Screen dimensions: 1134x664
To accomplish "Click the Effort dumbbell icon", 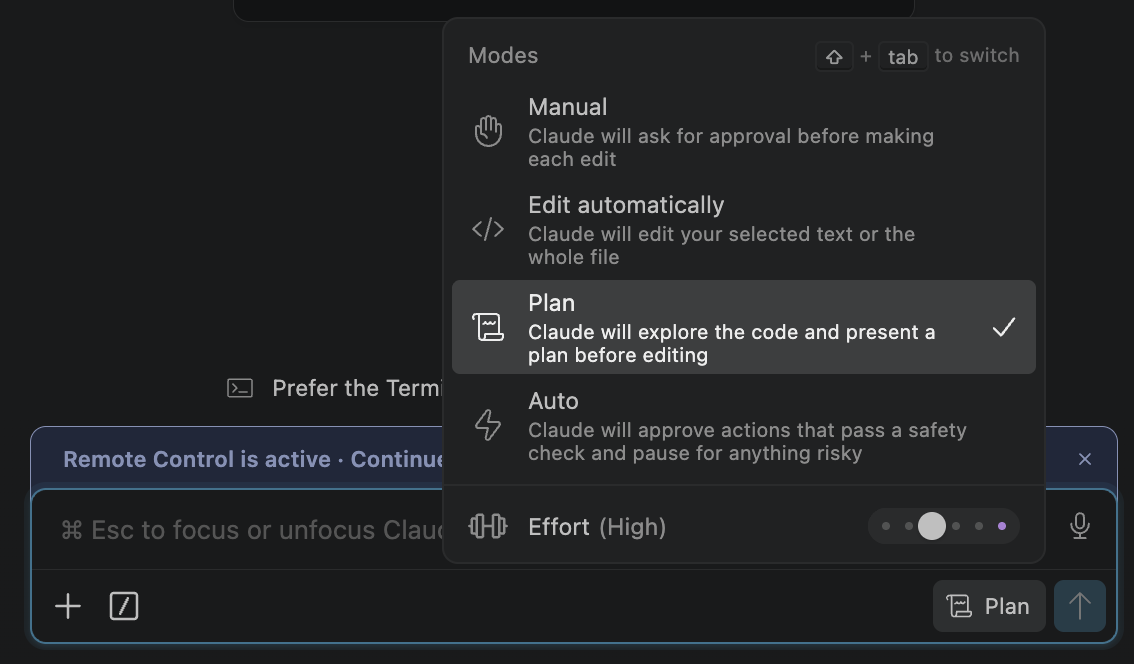I will pyautogui.click(x=488, y=526).
